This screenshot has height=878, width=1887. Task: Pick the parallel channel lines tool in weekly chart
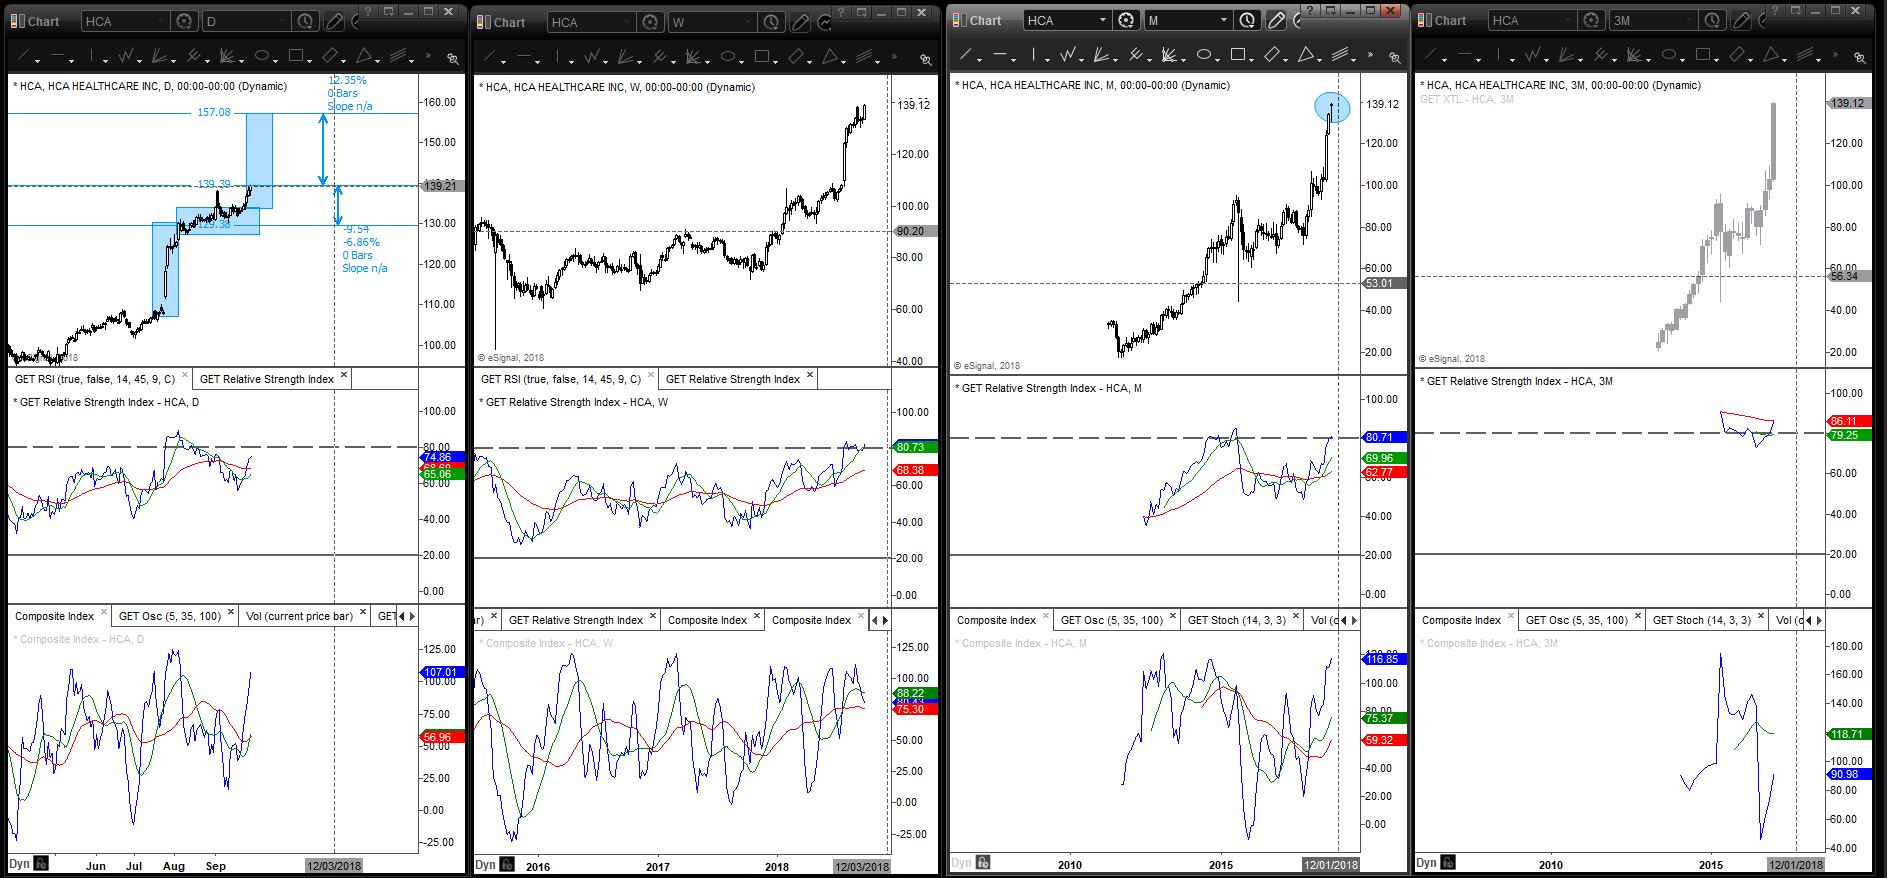pyautogui.click(x=866, y=57)
